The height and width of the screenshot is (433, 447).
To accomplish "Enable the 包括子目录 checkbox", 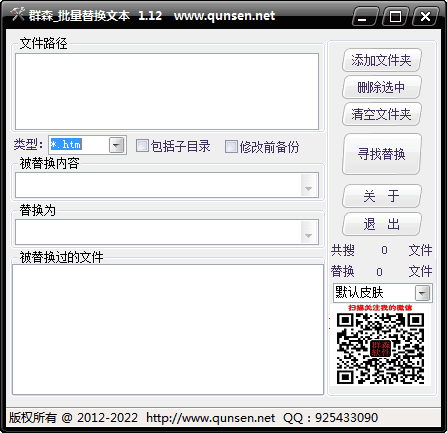I will (x=142, y=146).
